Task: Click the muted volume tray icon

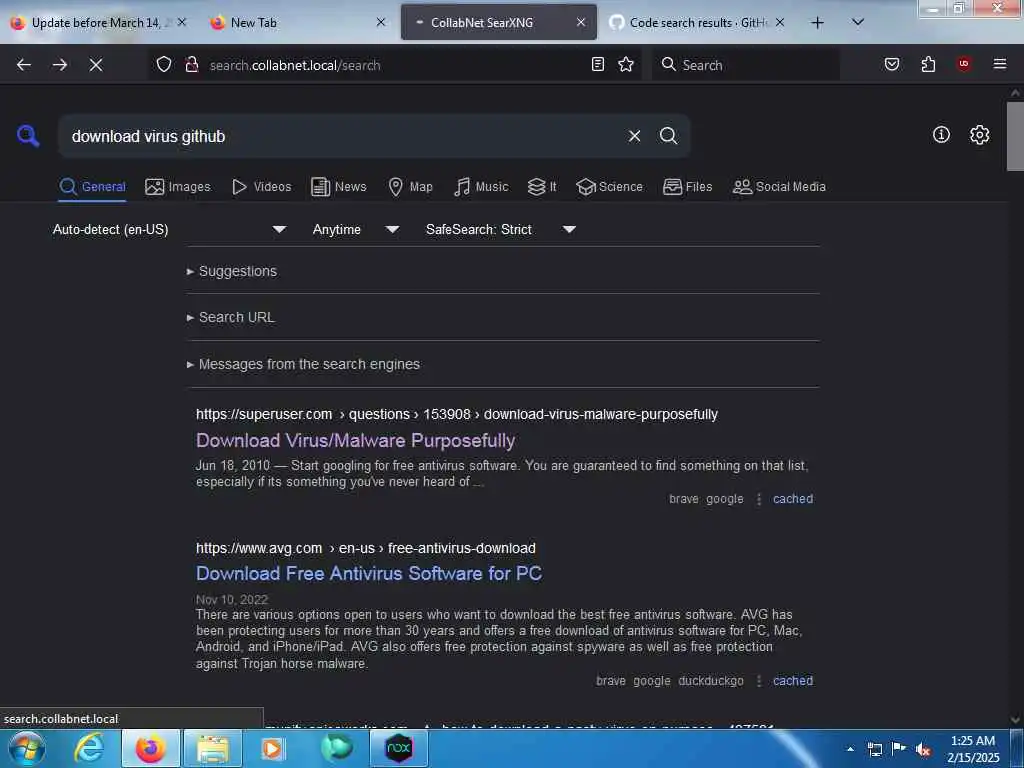Action: (923, 749)
